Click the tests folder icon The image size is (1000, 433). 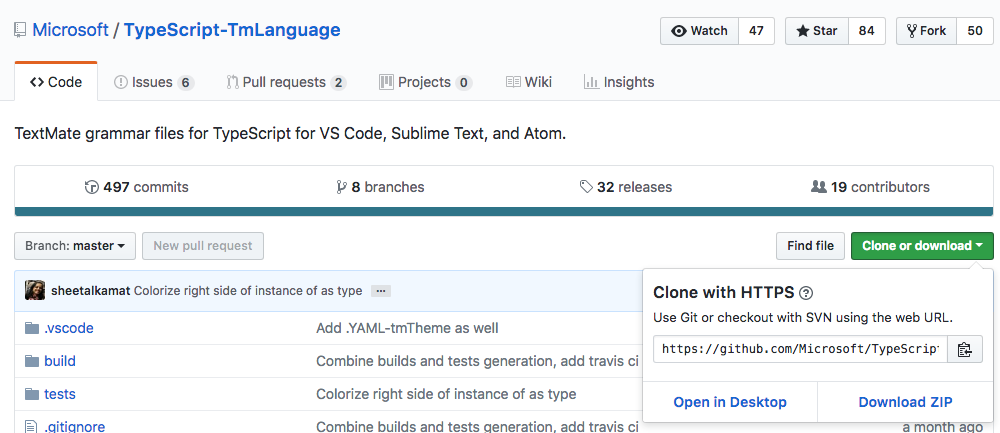point(32,394)
